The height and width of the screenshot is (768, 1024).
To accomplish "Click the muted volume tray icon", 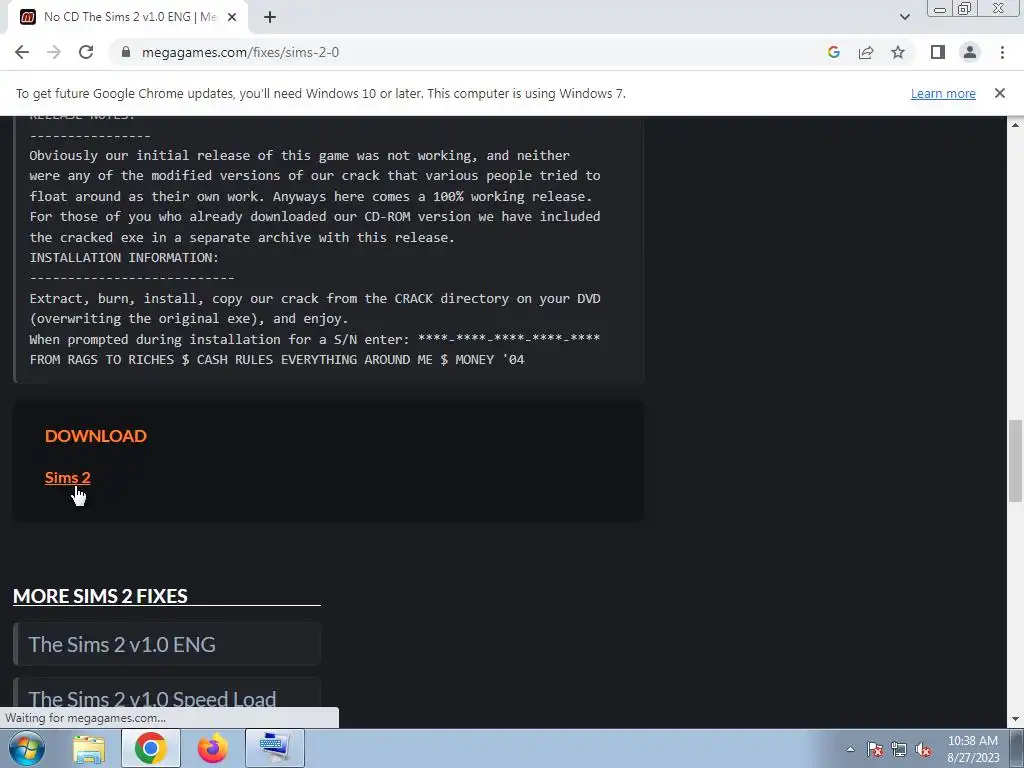I will pos(923,749).
